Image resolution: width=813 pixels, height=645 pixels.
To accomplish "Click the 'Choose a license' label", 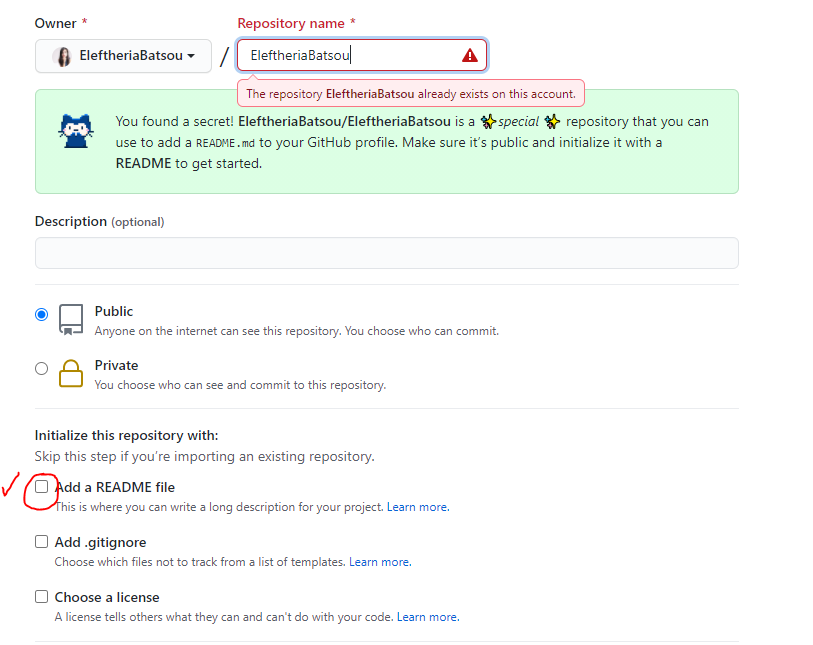I will pos(107,597).
